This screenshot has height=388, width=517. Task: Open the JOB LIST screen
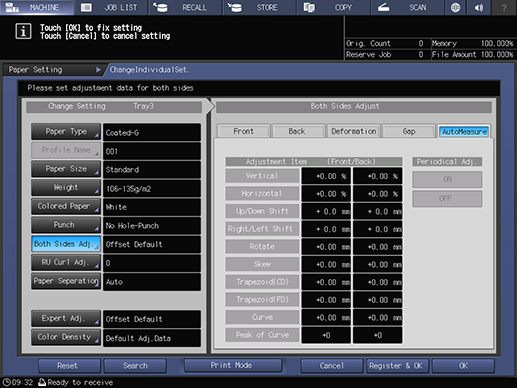point(111,7)
